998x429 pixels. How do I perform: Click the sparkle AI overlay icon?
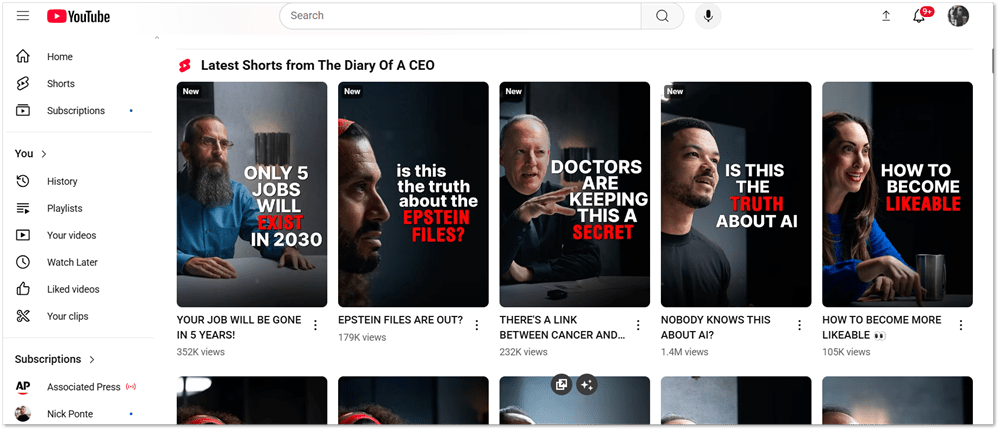pos(587,384)
